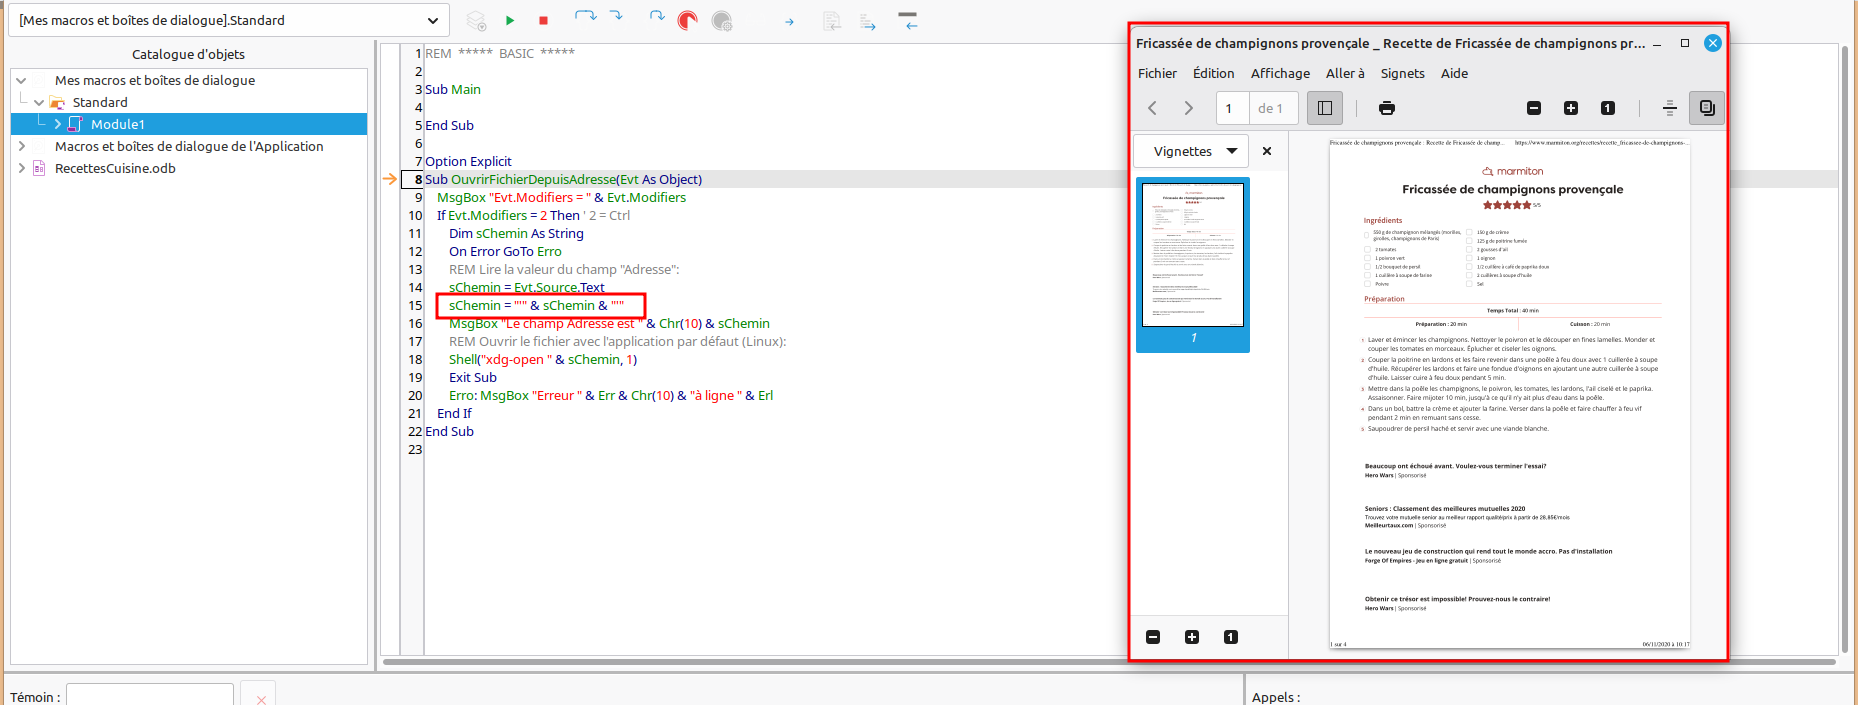Zoom out with the viewer toolbar minus icon
This screenshot has height=705, width=1858.
(x=1534, y=108)
